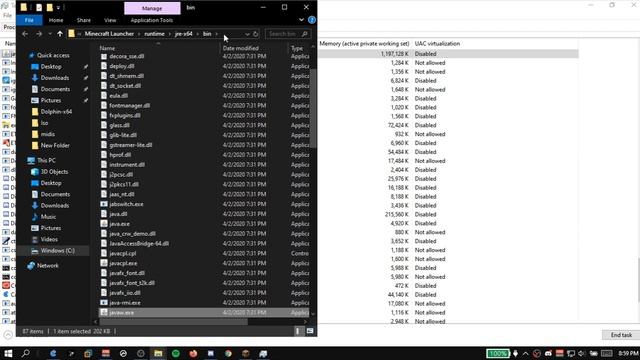
Task: Go up one folder level
Action: coord(60,34)
